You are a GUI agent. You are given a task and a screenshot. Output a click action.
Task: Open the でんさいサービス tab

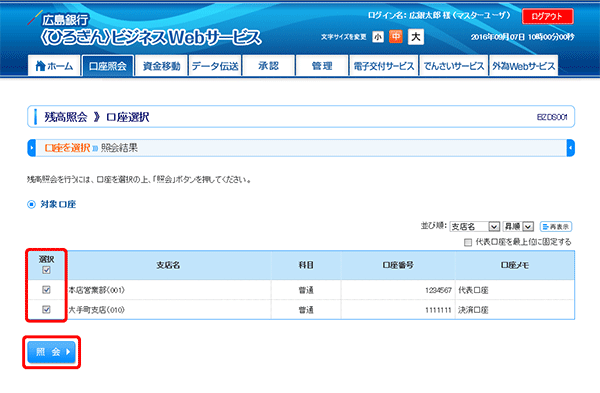453,66
